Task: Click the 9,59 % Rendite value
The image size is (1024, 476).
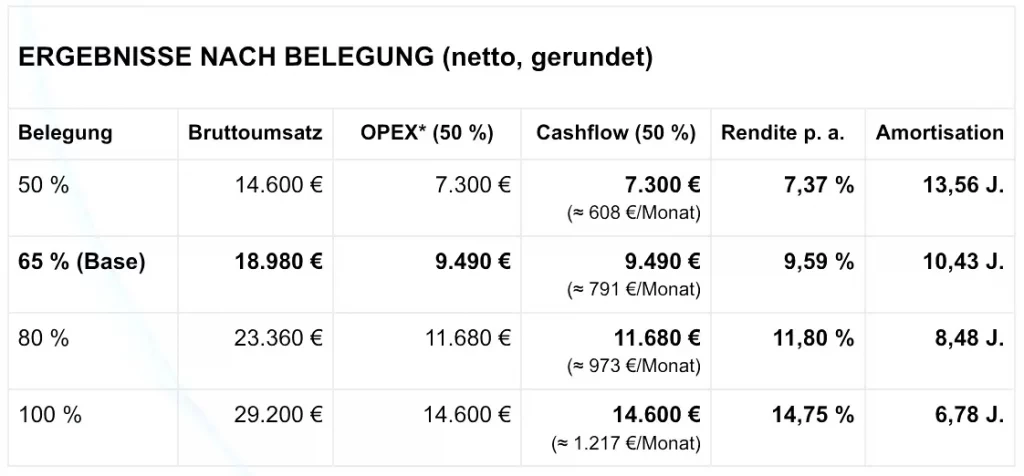Action: tap(813, 262)
